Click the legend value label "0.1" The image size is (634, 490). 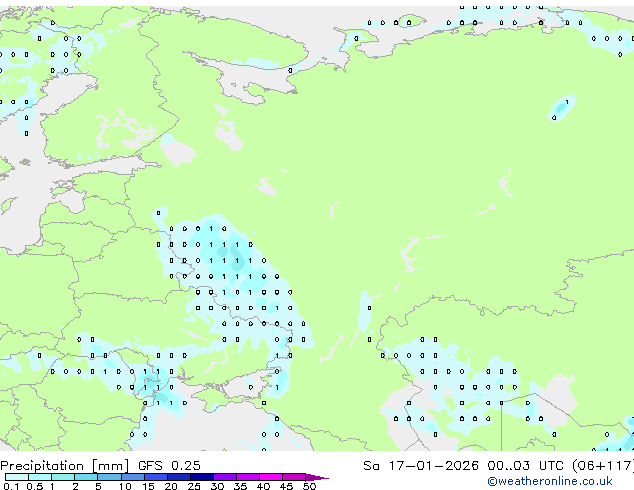tap(11, 486)
